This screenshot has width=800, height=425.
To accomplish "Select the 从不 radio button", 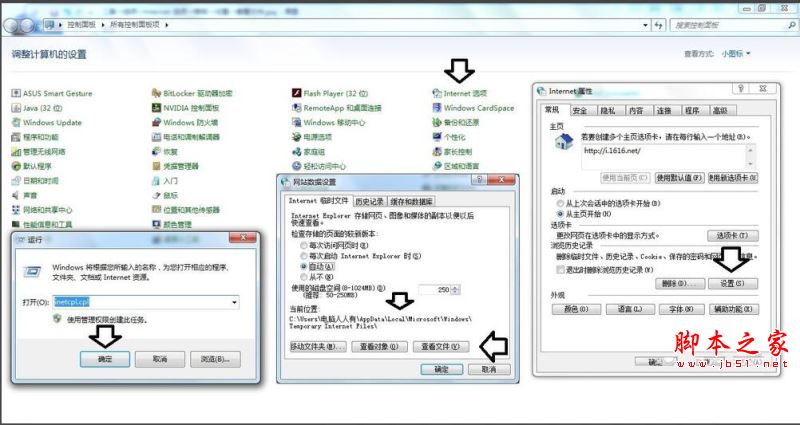I will coord(304,277).
